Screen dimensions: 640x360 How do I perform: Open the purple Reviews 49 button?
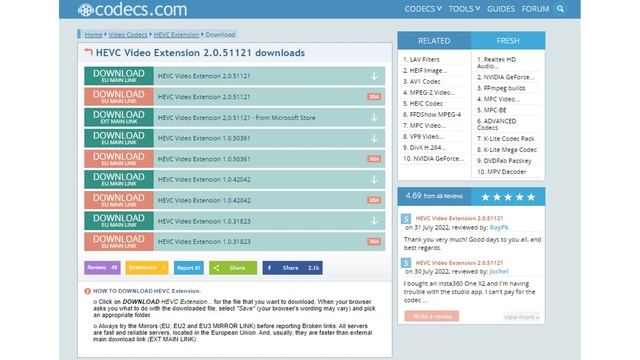(102, 268)
